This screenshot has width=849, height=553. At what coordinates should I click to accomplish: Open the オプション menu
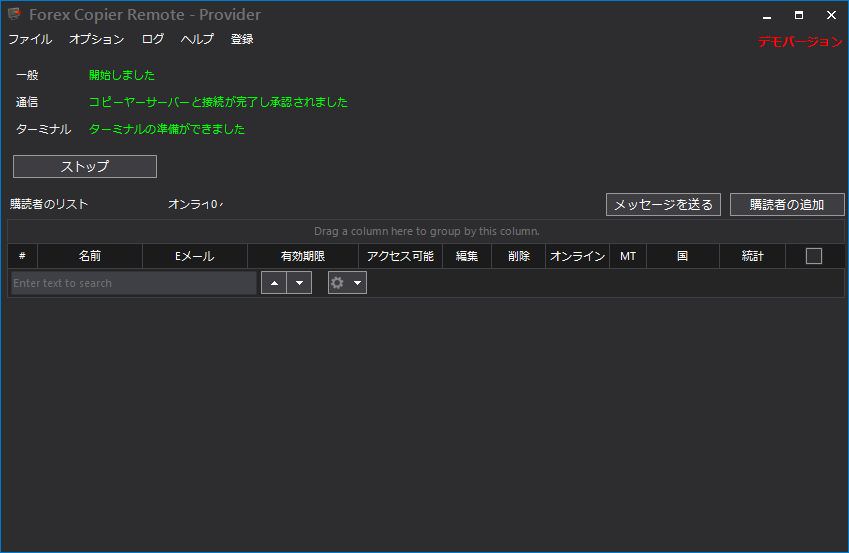[97, 39]
